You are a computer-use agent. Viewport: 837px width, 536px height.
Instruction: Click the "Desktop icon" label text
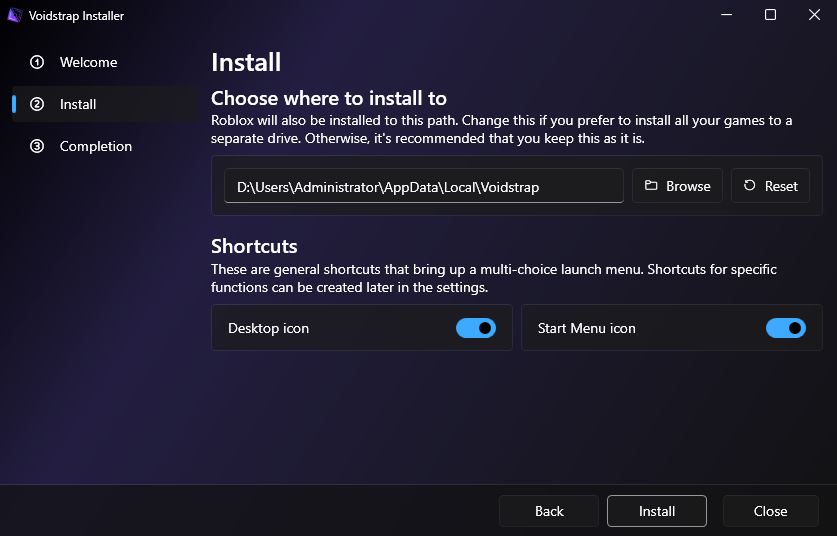click(x=269, y=328)
